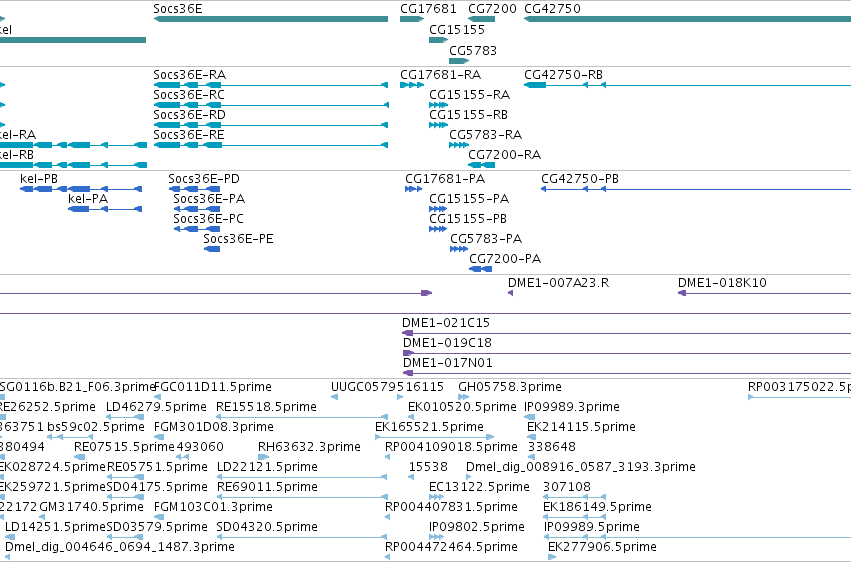The height and width of the screenshot is (562, 851).
Task: Select the CG5783 gene feature
Action: pos(459,61)
